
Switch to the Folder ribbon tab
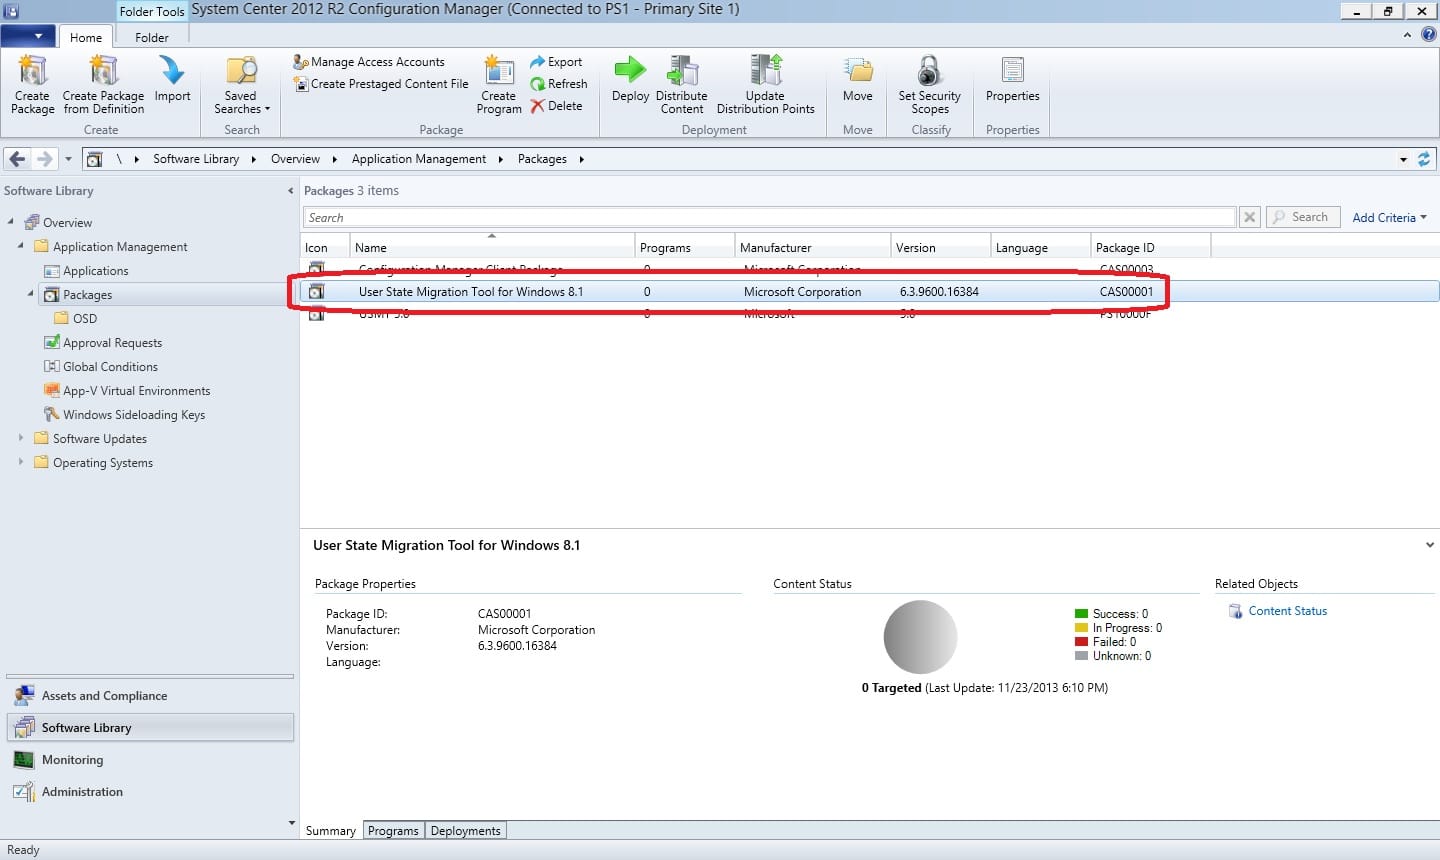pos(151,37)
